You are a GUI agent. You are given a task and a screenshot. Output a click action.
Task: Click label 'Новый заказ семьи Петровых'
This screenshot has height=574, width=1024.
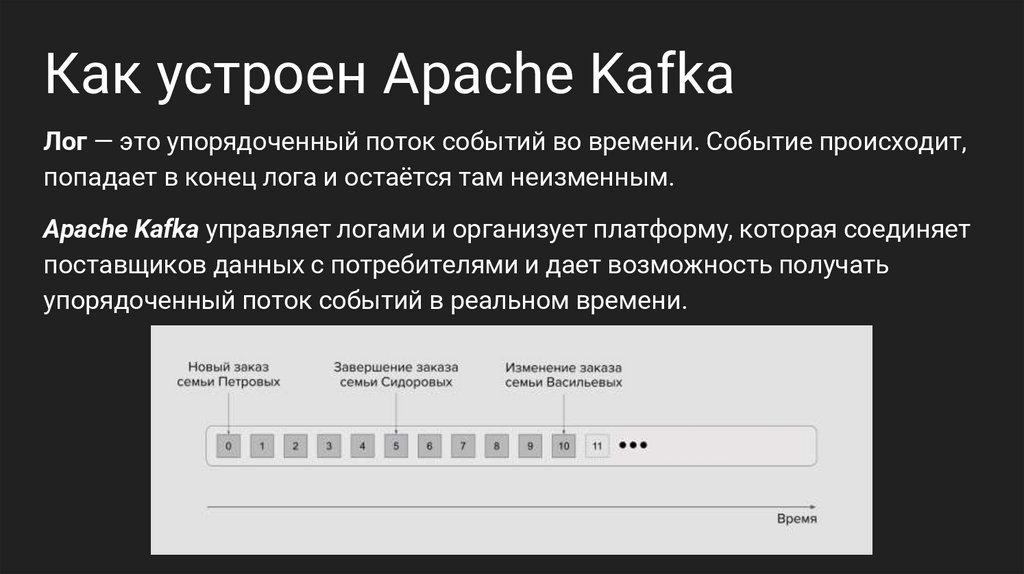tap(229, 375)
